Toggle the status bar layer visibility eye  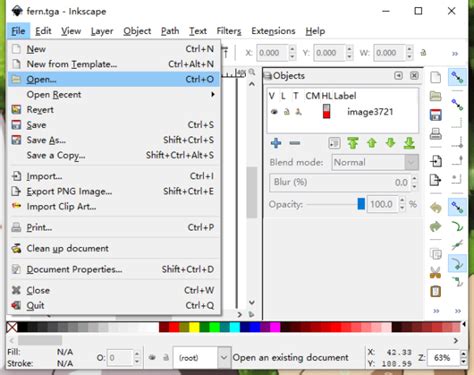(152, 357)
